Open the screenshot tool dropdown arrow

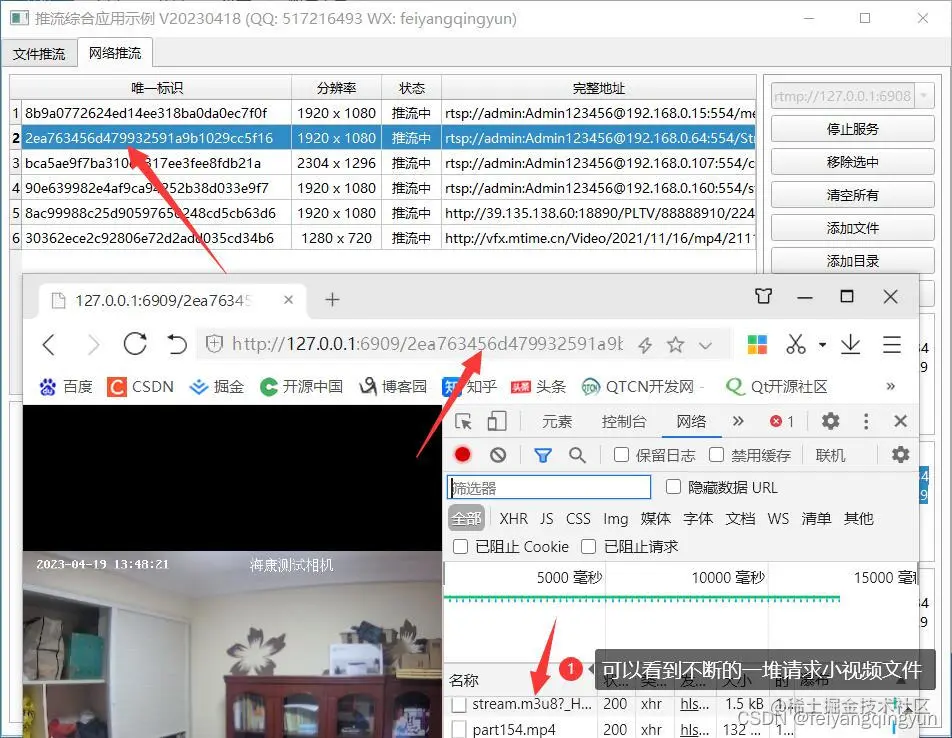click(824, 344)
